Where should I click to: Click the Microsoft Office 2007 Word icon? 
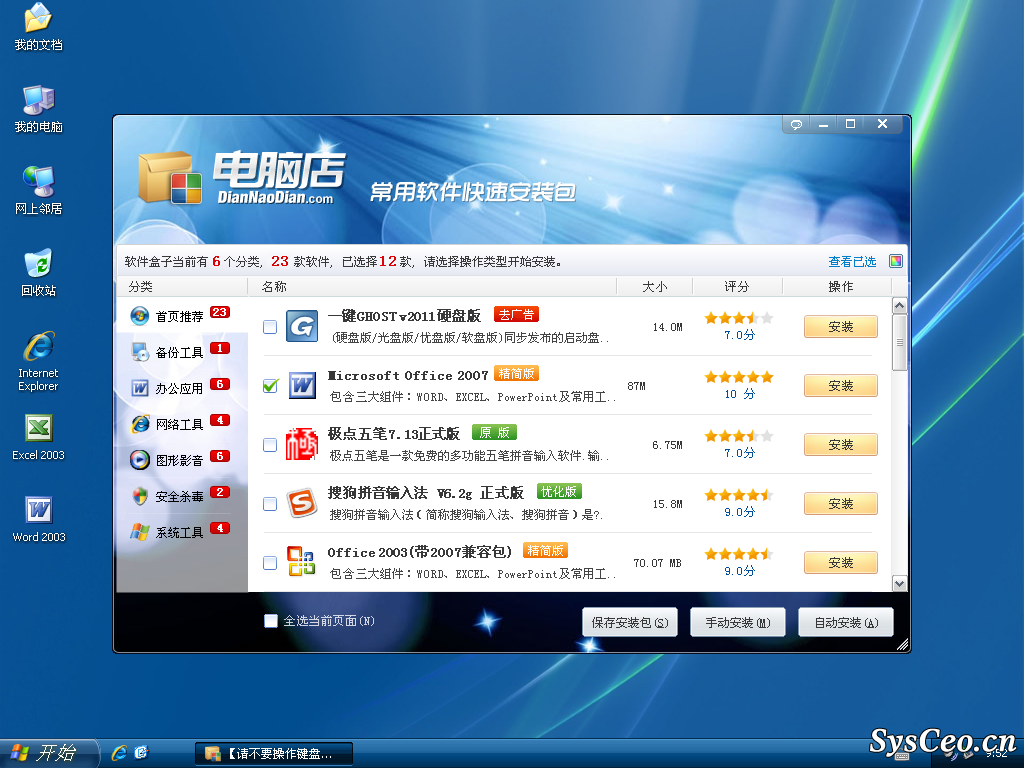[x=302, y=385]
